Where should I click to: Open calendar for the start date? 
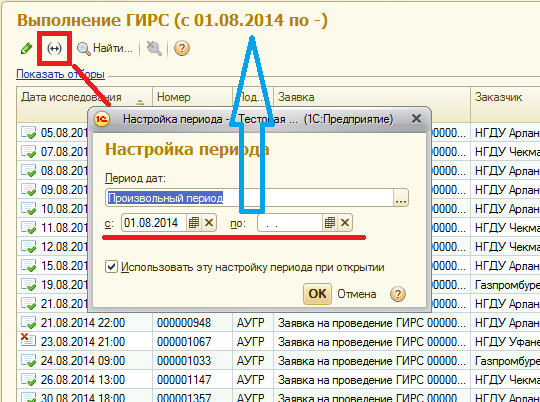pos(194,223)
